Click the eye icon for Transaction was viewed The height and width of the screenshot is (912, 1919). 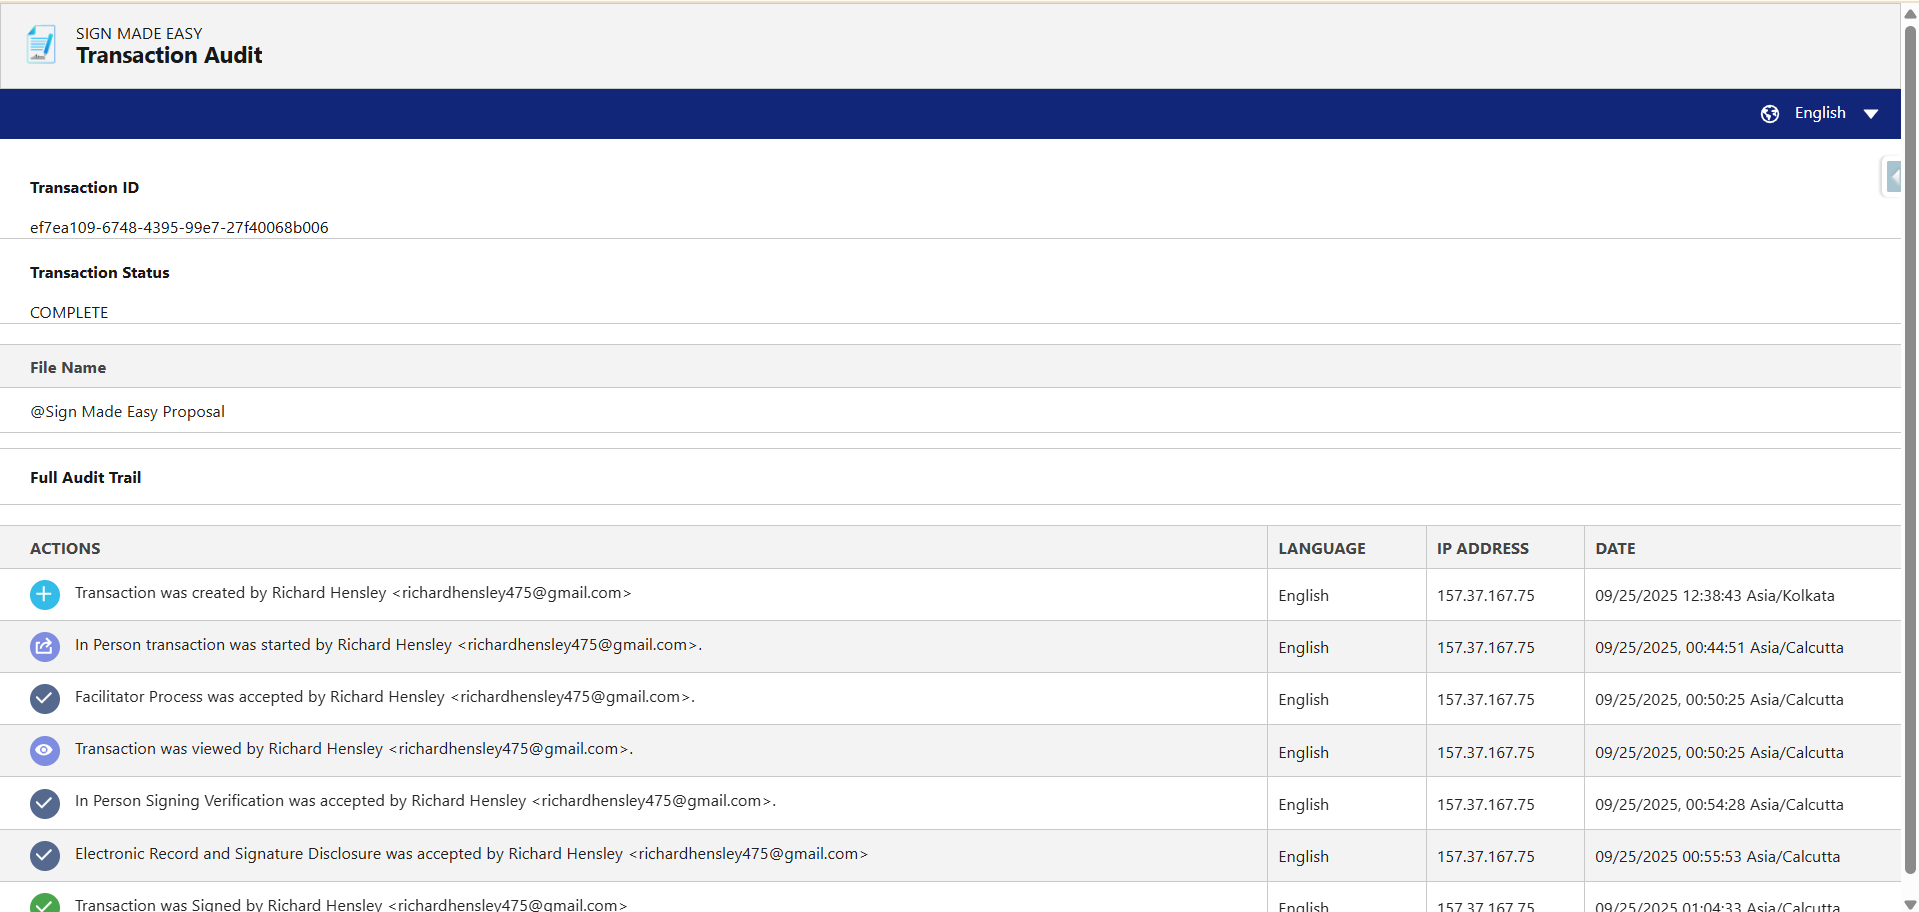[45, 751]
